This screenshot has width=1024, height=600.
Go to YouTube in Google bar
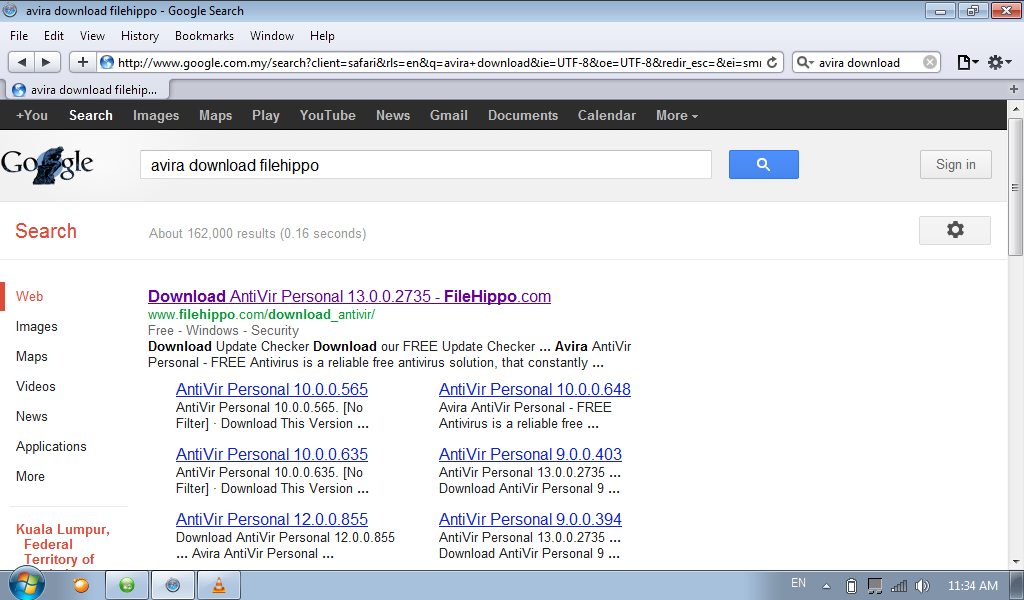pos(327,116)
